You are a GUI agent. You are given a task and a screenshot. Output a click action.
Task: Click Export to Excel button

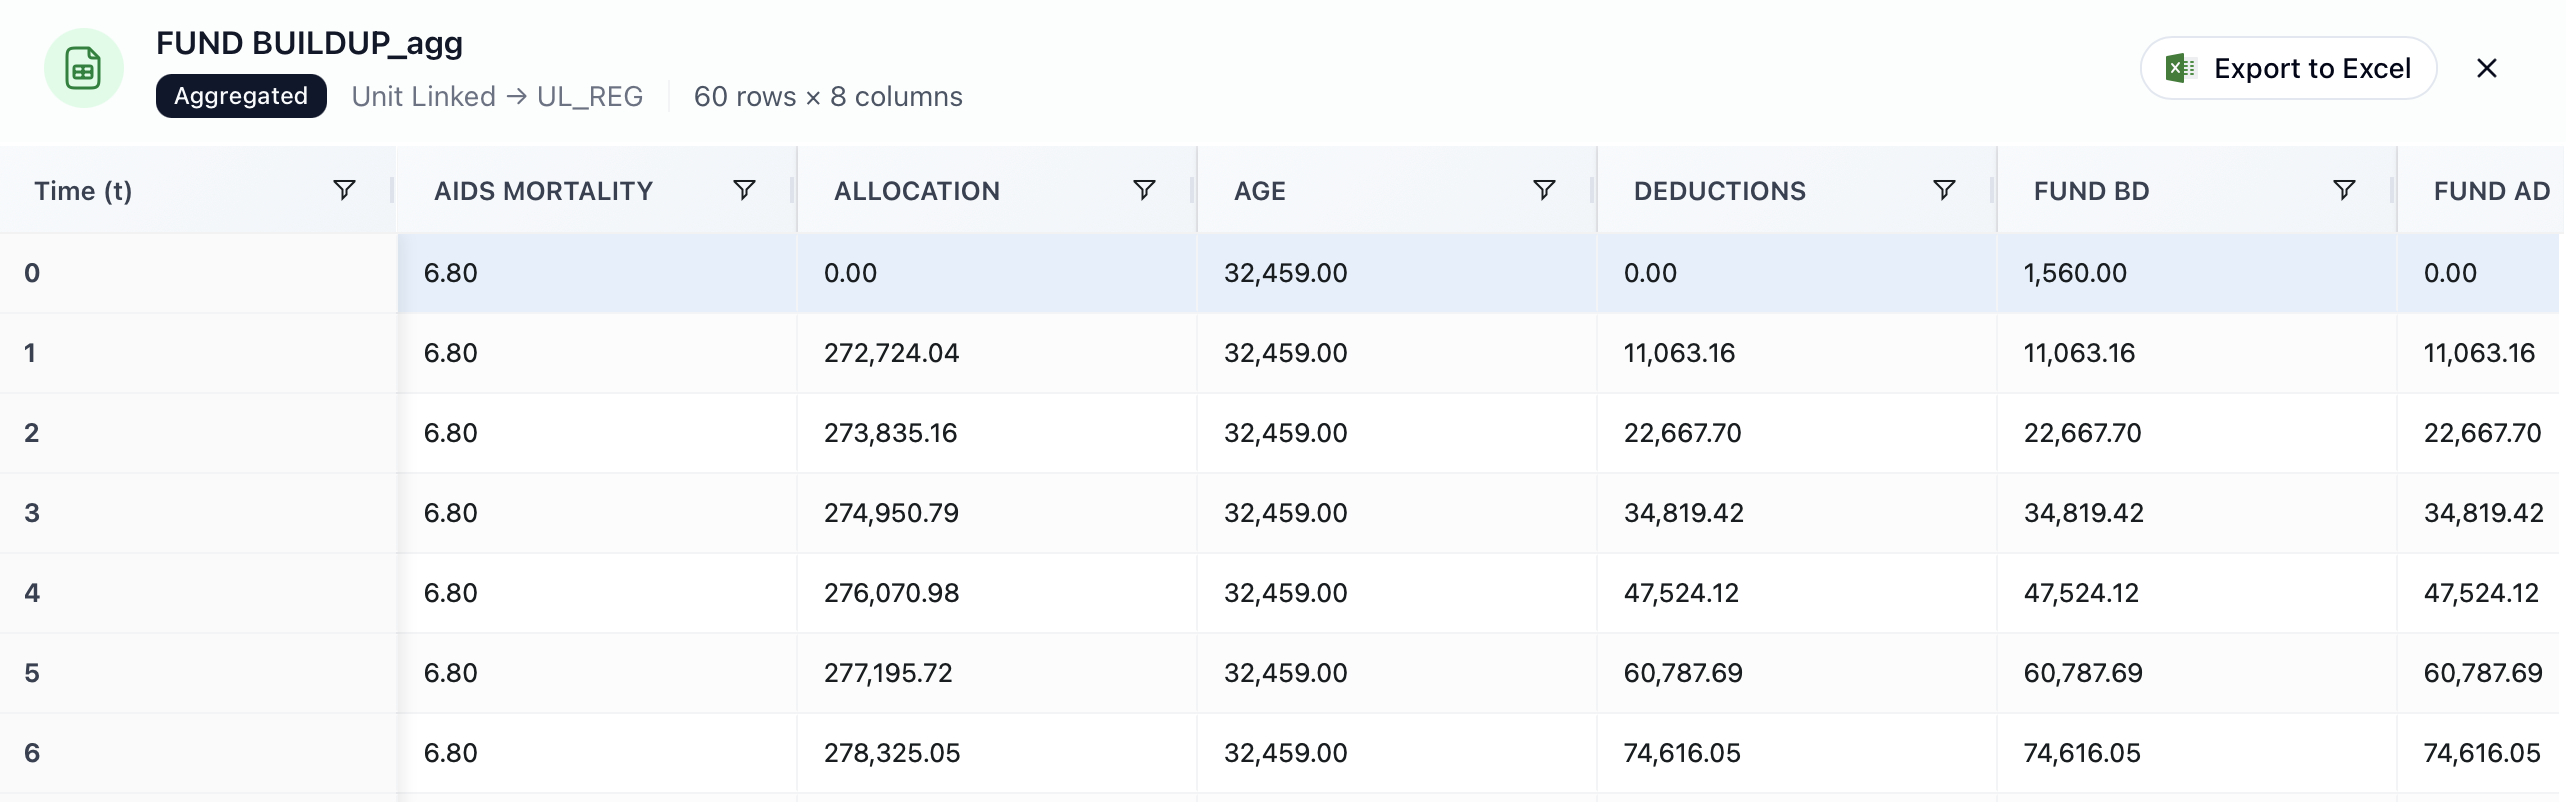[2288, 68]
